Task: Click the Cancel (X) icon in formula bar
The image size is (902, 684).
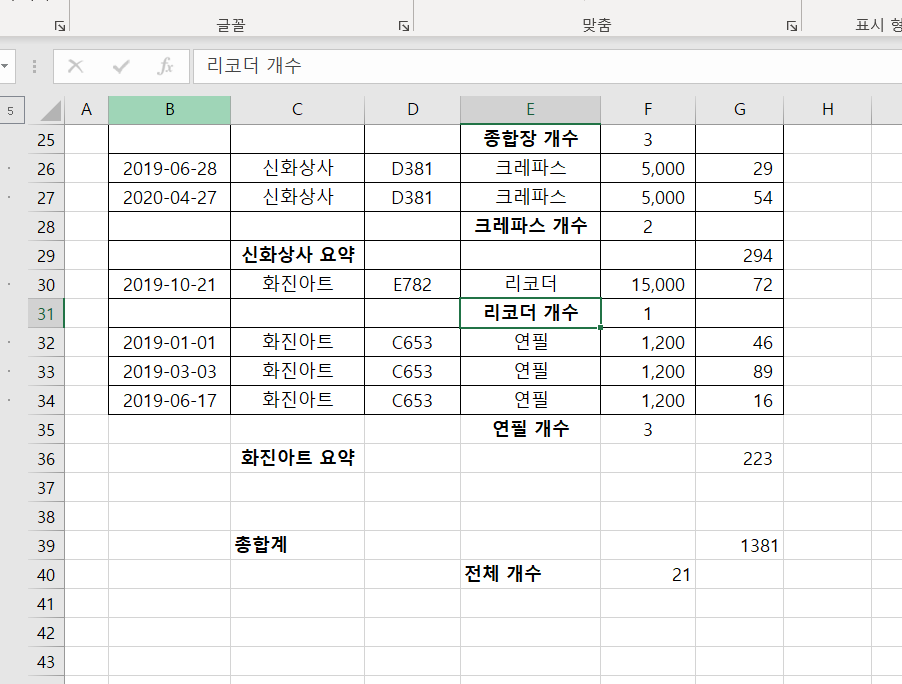Action: (x=75, y=66)
